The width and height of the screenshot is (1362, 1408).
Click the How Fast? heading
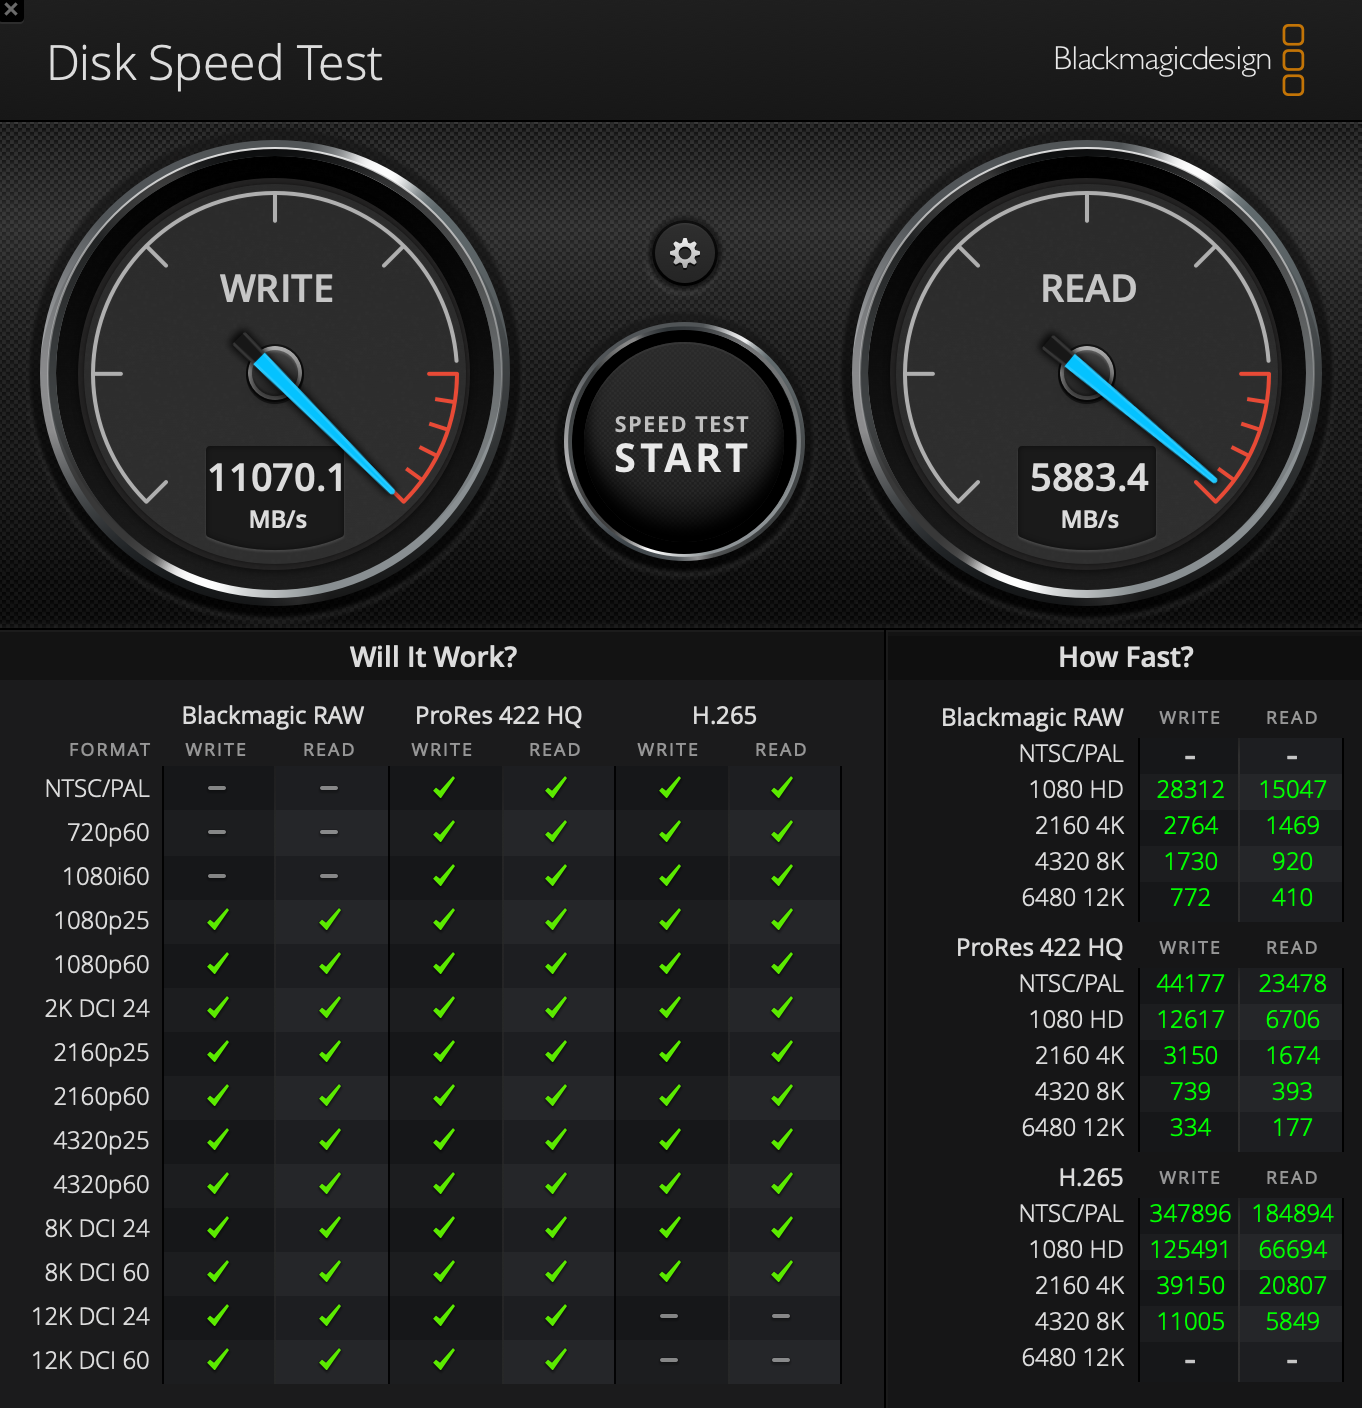click(1125, 657)
